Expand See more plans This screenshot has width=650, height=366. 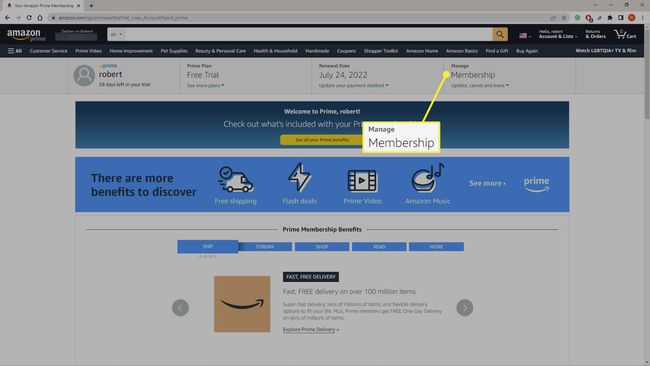pyautogui.click(x=205, y=85)
